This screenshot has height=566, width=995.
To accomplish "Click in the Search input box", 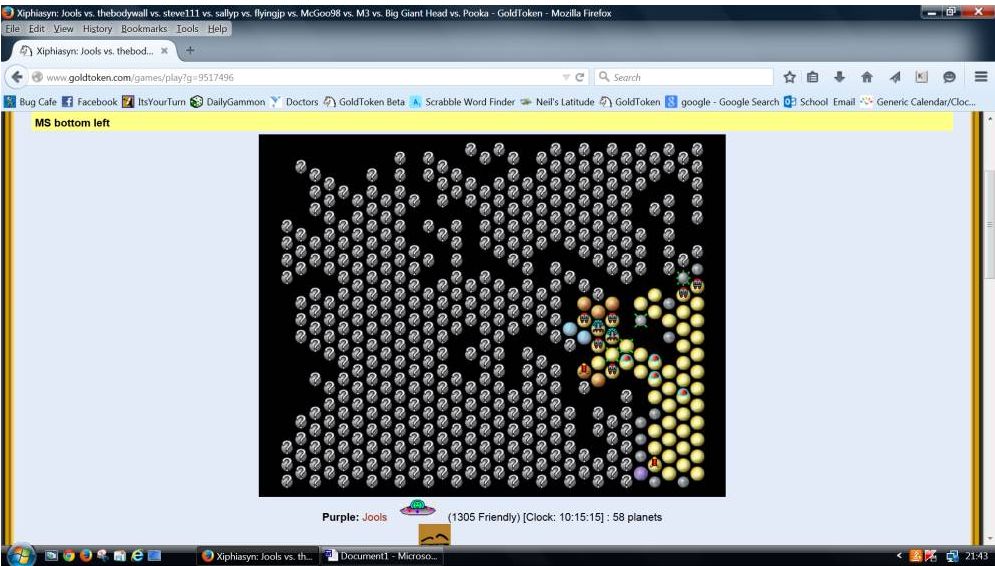I will pos(690,77).
